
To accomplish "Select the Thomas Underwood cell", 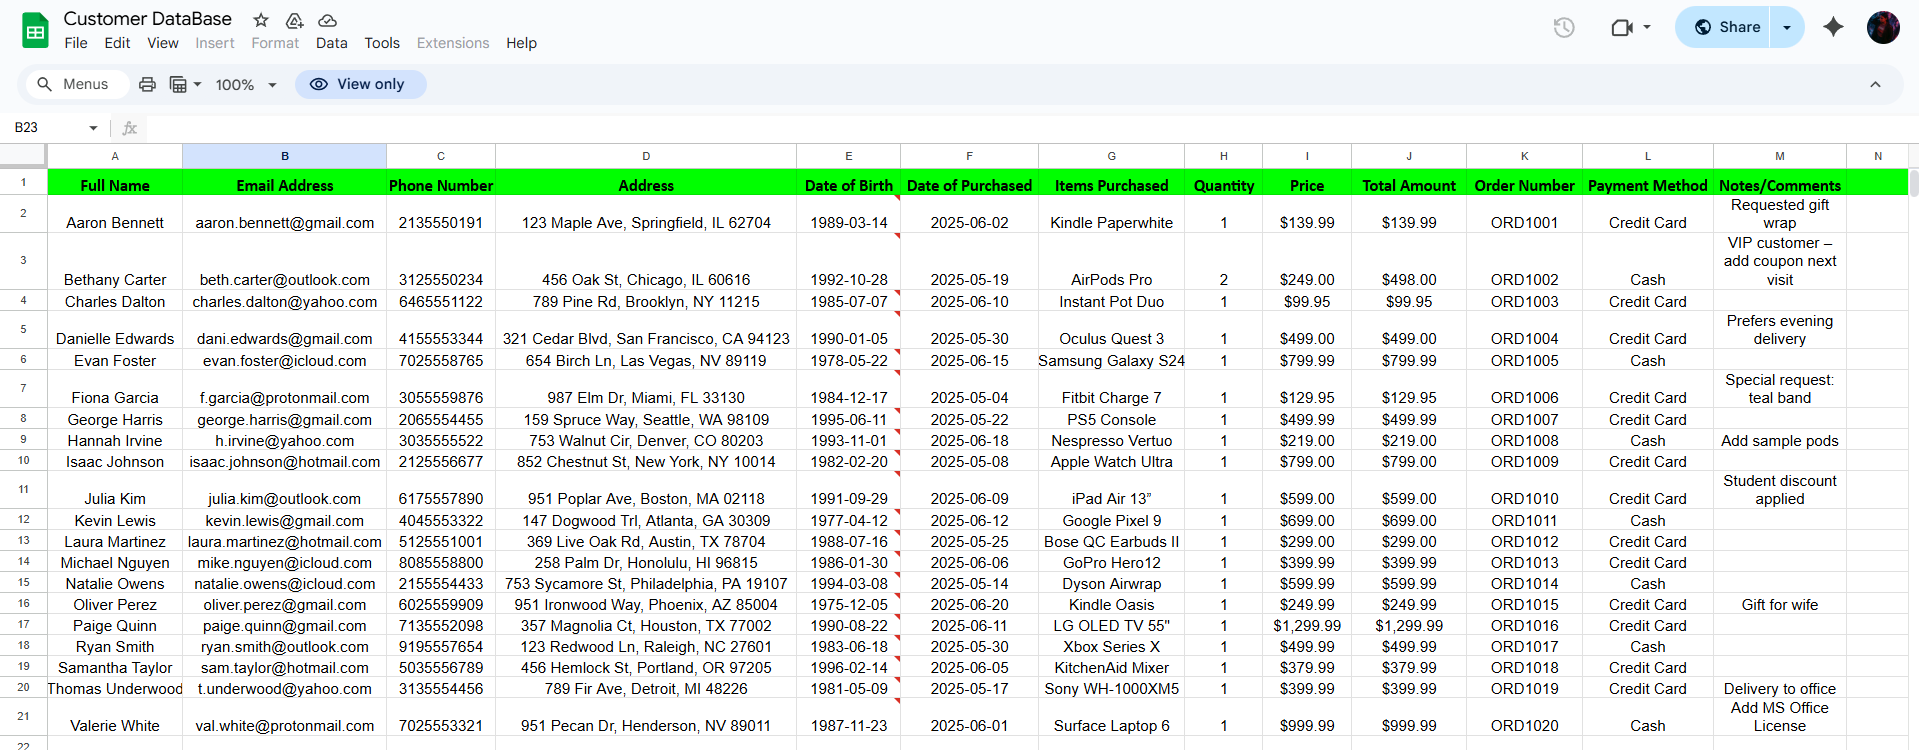I will [x=115, y=688].
